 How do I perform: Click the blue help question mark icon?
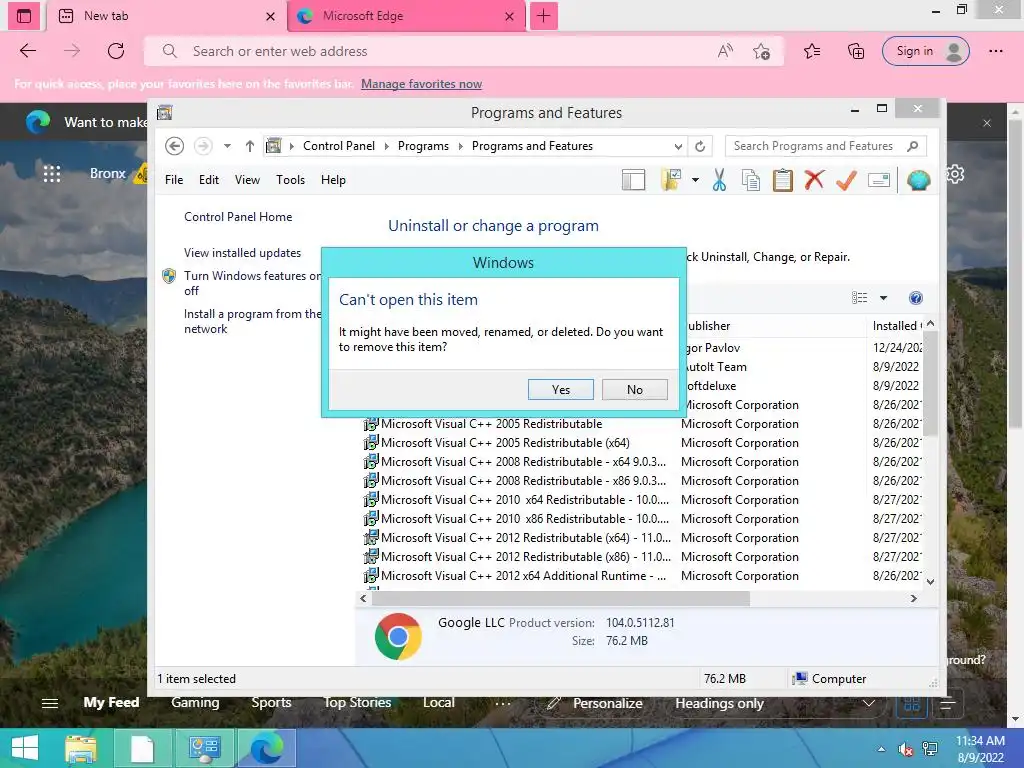pos(916,298)
